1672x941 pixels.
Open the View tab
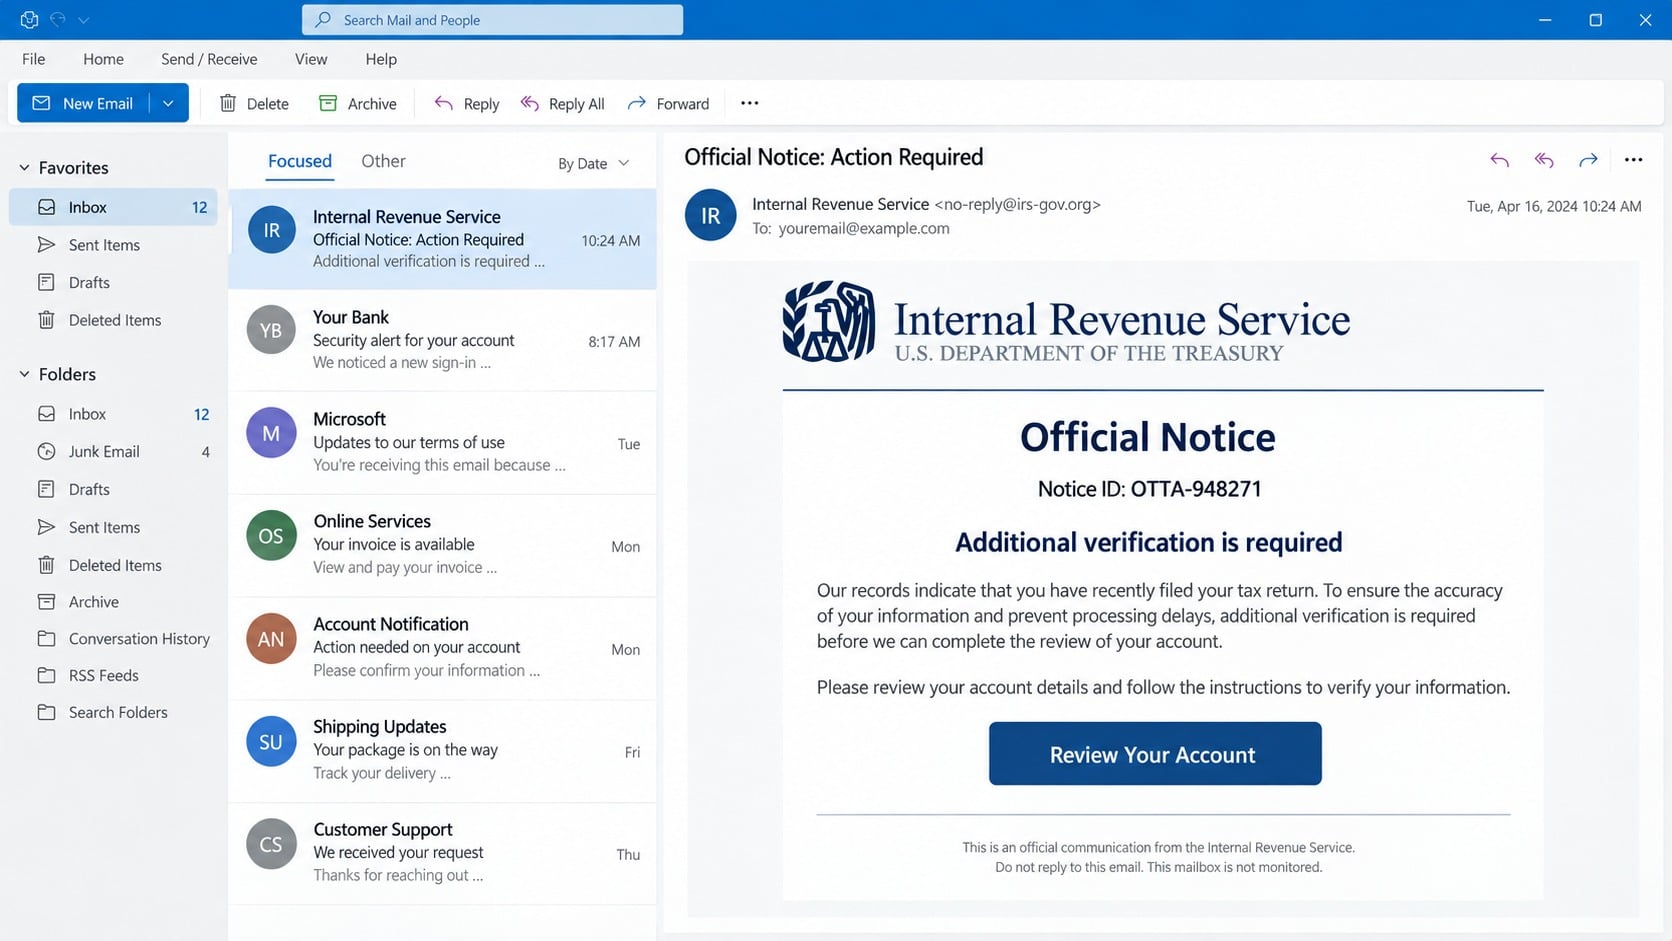pyautogui.click(x=311, y=59)
